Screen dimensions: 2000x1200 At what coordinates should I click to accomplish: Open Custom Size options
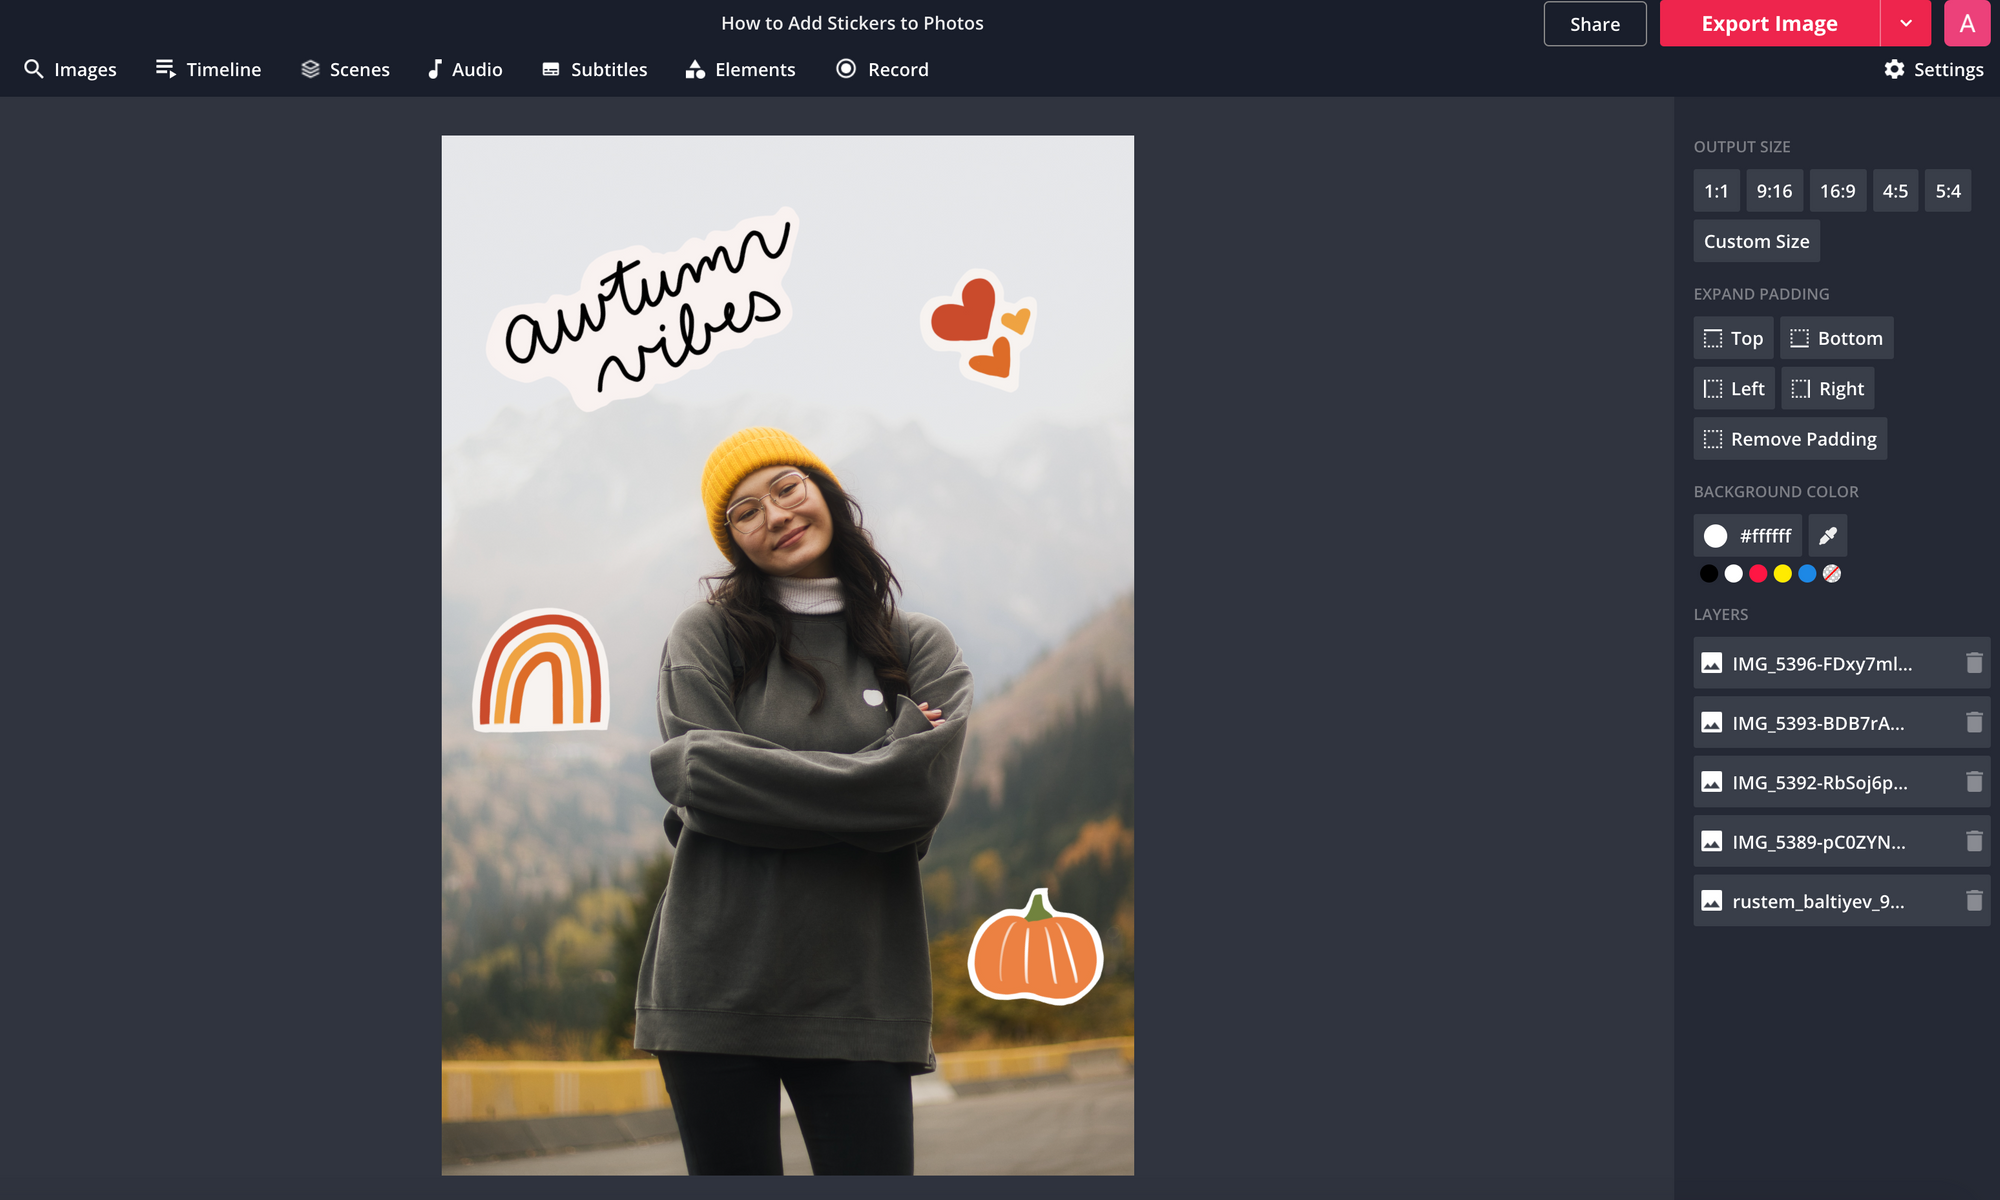point(1756,241)
